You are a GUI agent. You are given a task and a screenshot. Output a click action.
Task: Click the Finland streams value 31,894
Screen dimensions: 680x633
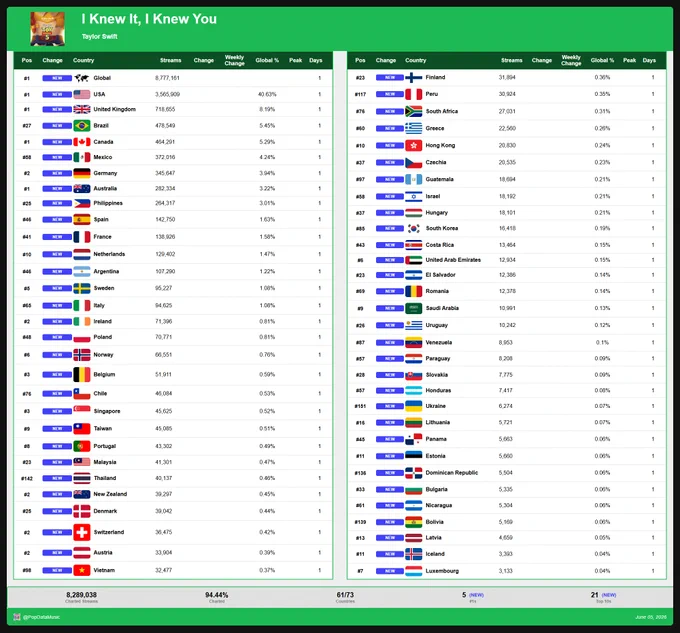pyautogui.click(x=507, y=78)
